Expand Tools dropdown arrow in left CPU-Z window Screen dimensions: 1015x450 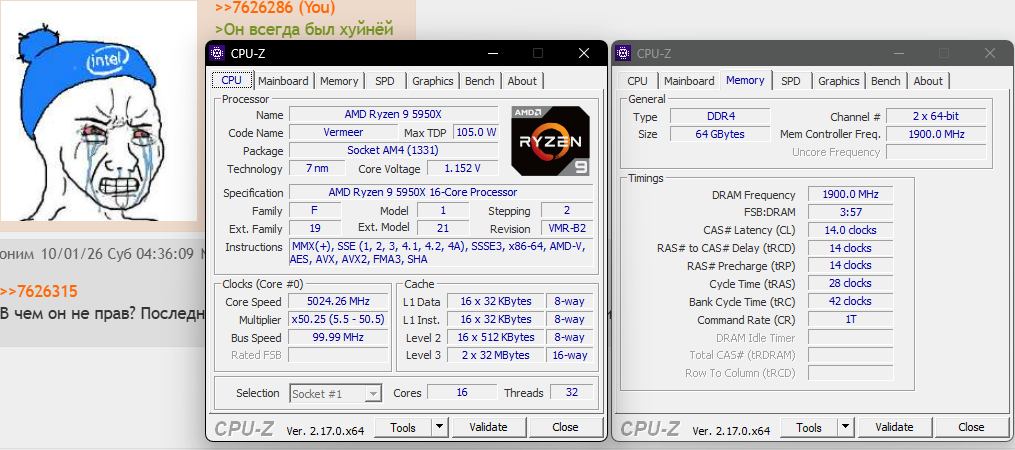coord(439,427)
